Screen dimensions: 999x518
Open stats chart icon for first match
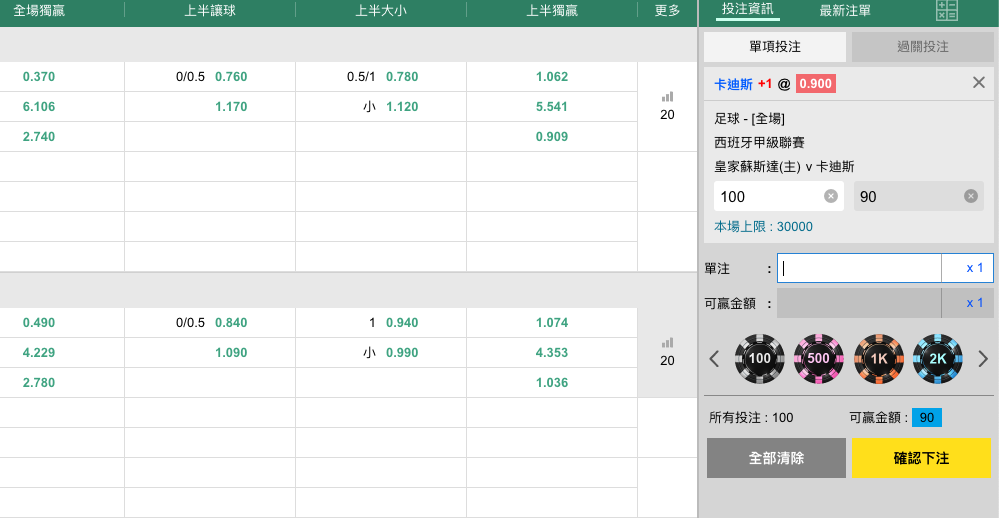pos(667,97)
